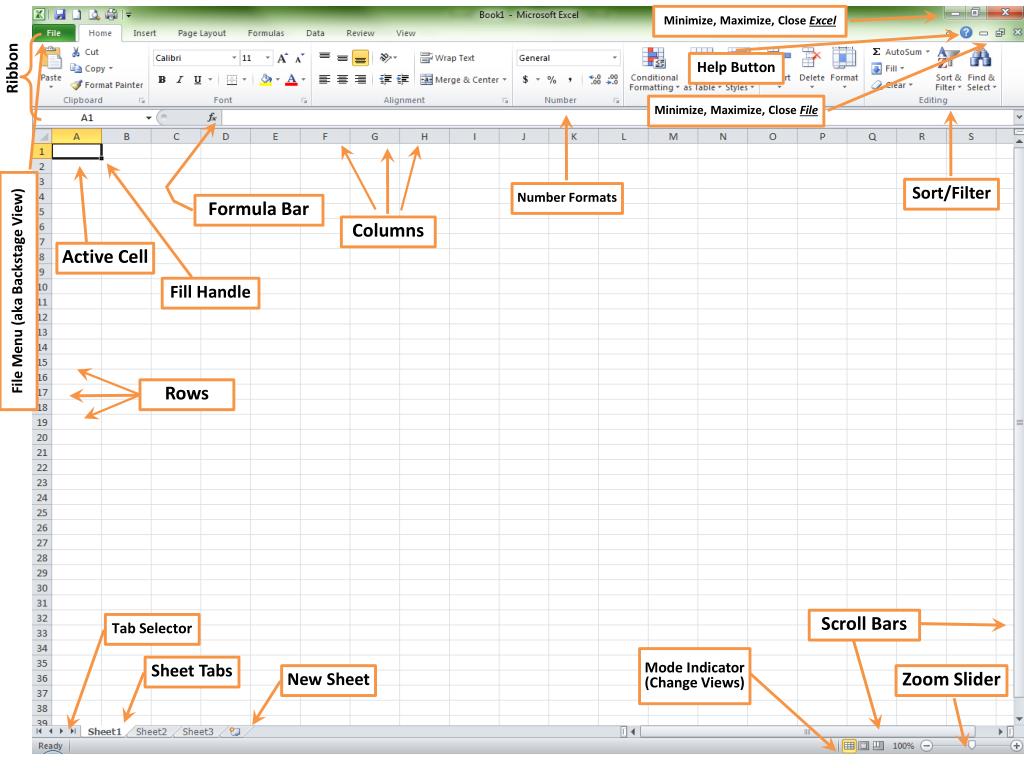
Task: Click the Format cells icon
Action: (x=844, y=58)
